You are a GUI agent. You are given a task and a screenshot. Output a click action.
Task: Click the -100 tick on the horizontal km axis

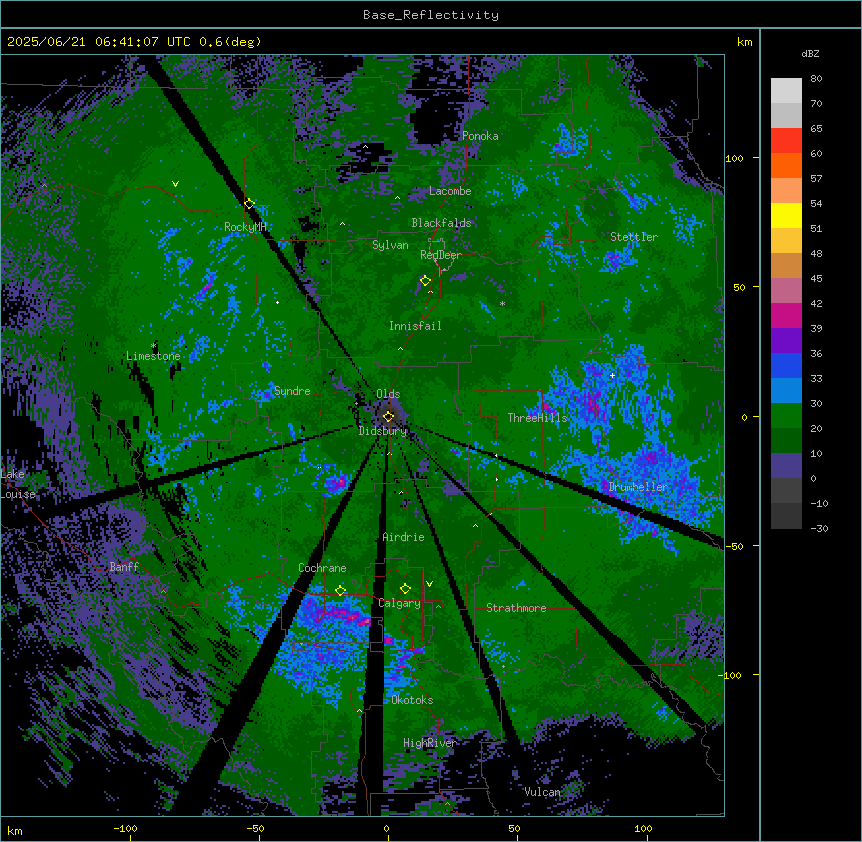[x=126, y=828]
